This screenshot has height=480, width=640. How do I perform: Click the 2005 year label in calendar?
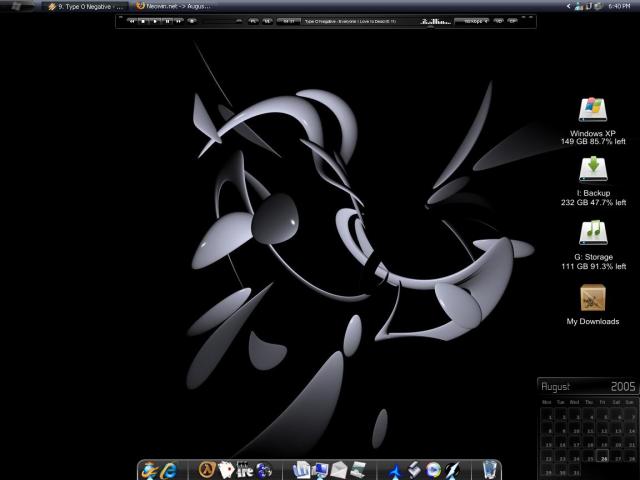click(x=623, y=387)
